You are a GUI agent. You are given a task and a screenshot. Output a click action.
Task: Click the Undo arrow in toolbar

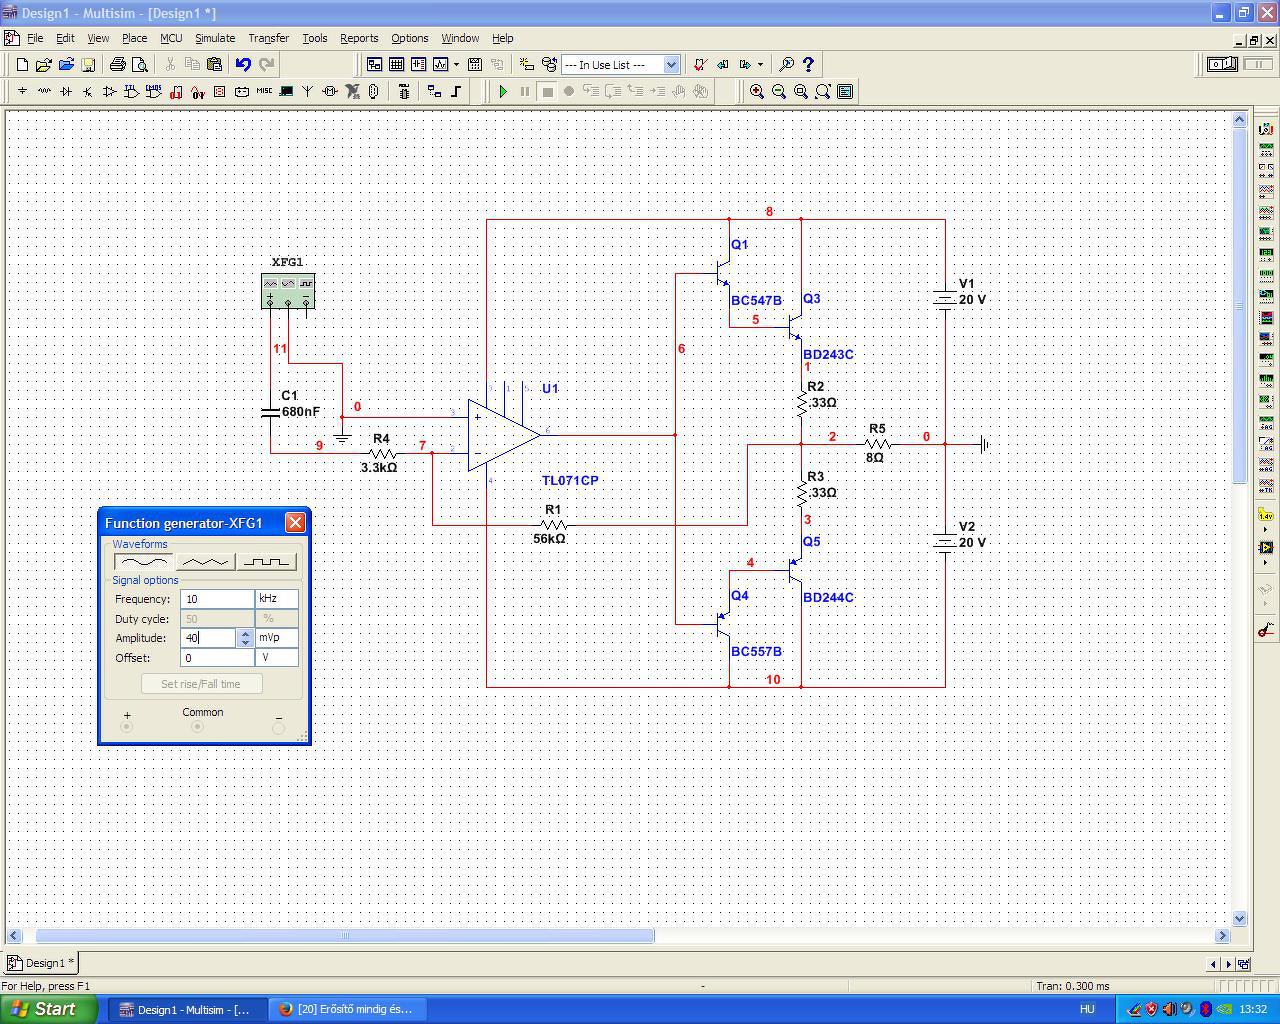(243, 64)
